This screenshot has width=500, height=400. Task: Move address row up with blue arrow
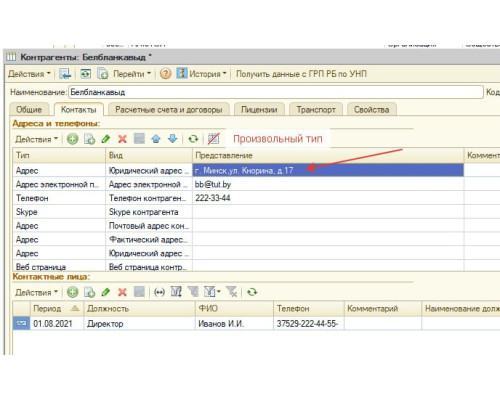(x=156, y=139)
